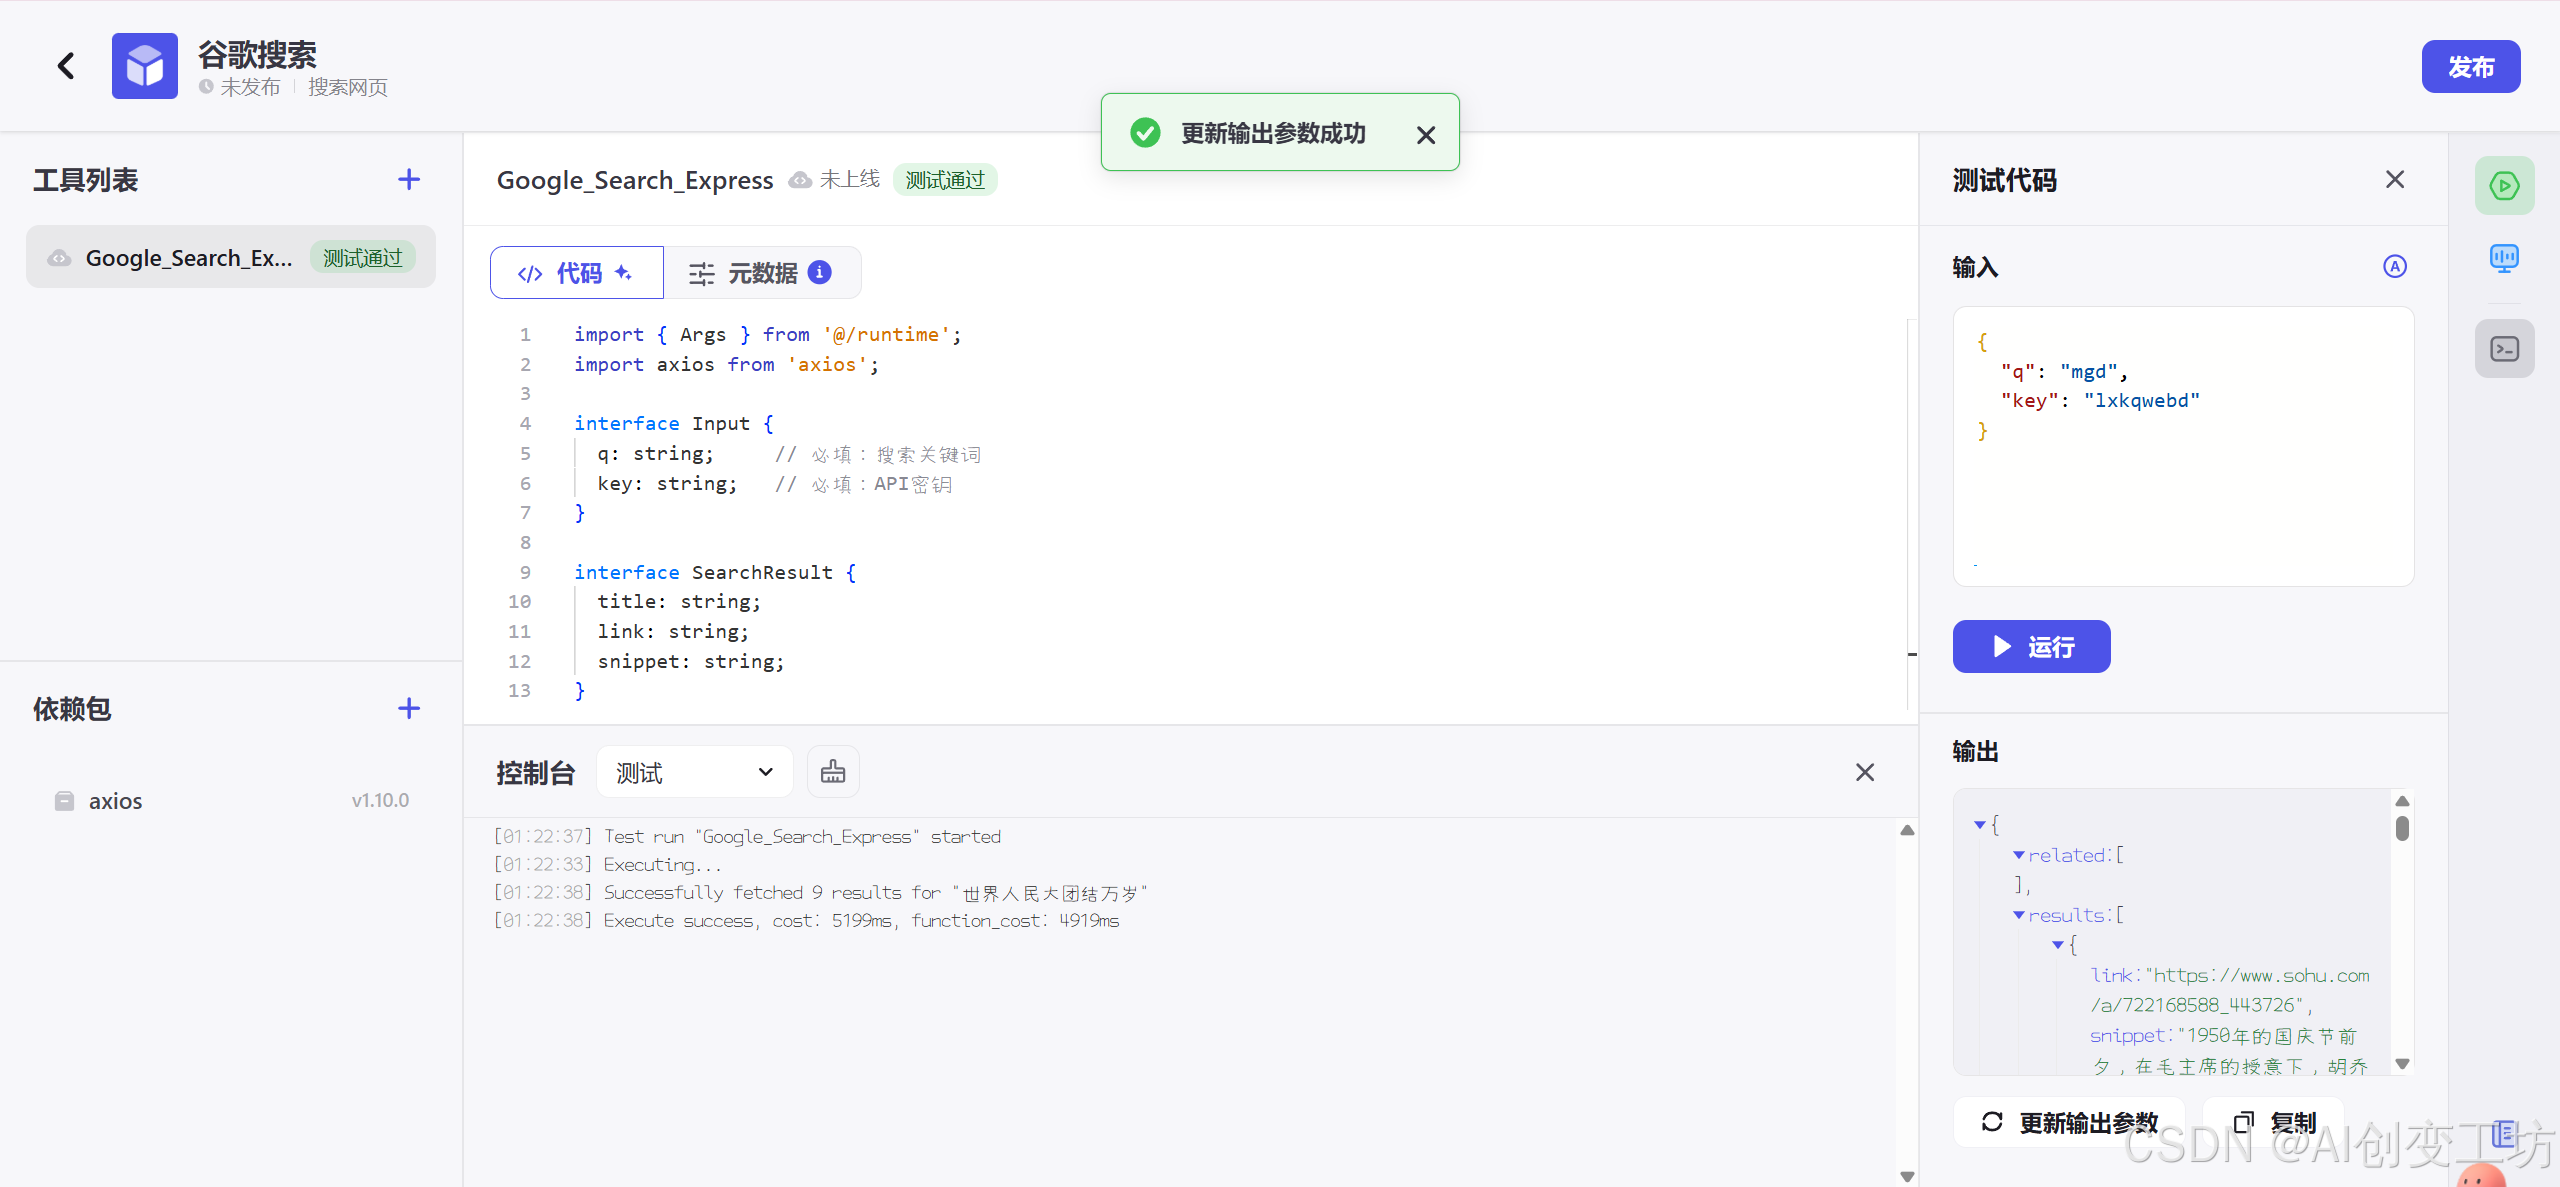
Task: Dismiss the 更新输出参数成功 notification
Action: pos(1426,135)
